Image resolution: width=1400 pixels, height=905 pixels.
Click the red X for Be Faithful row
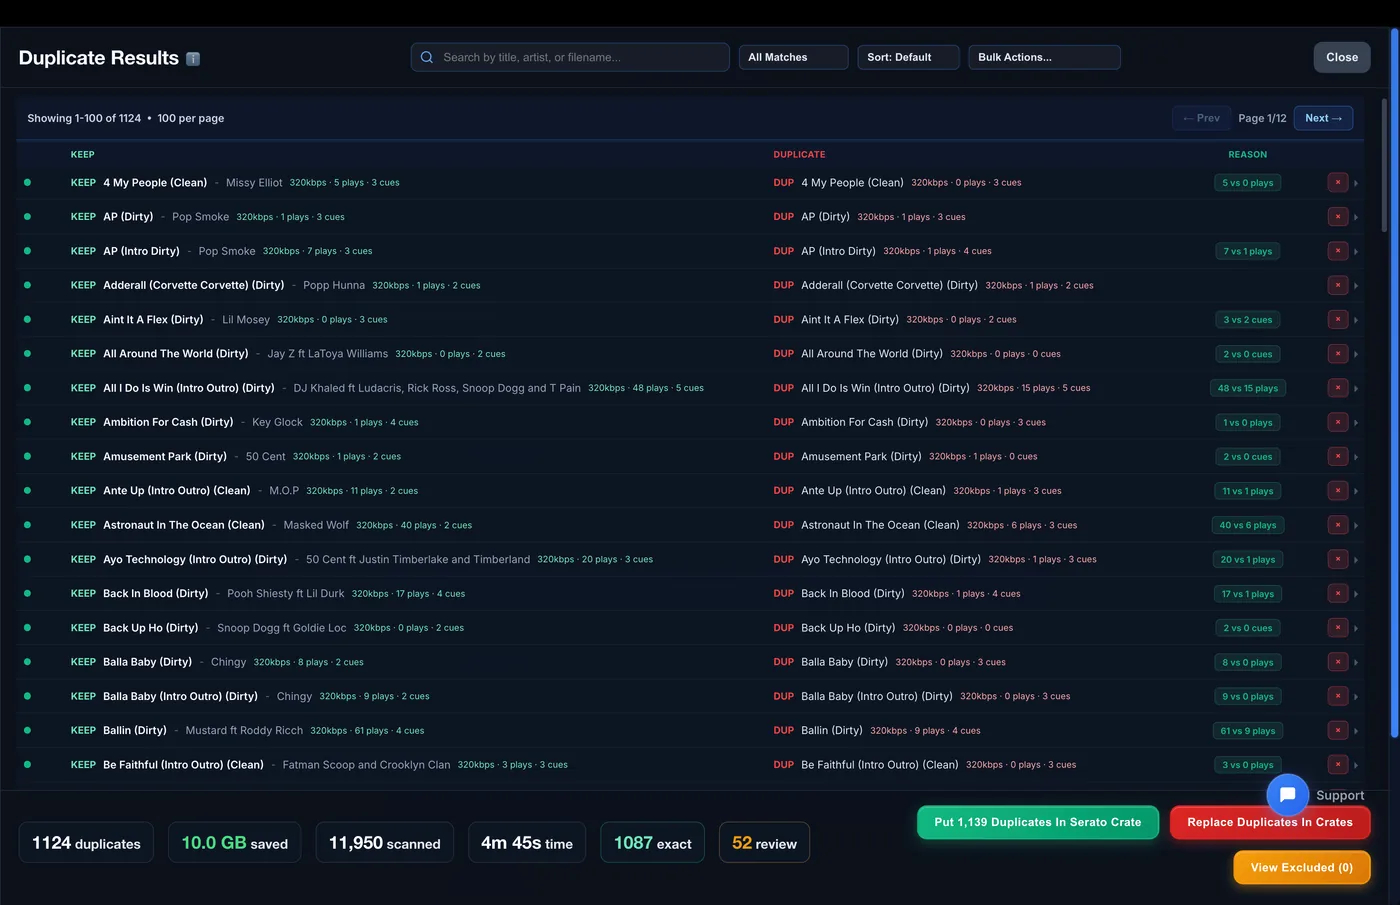coord(1338,765)
